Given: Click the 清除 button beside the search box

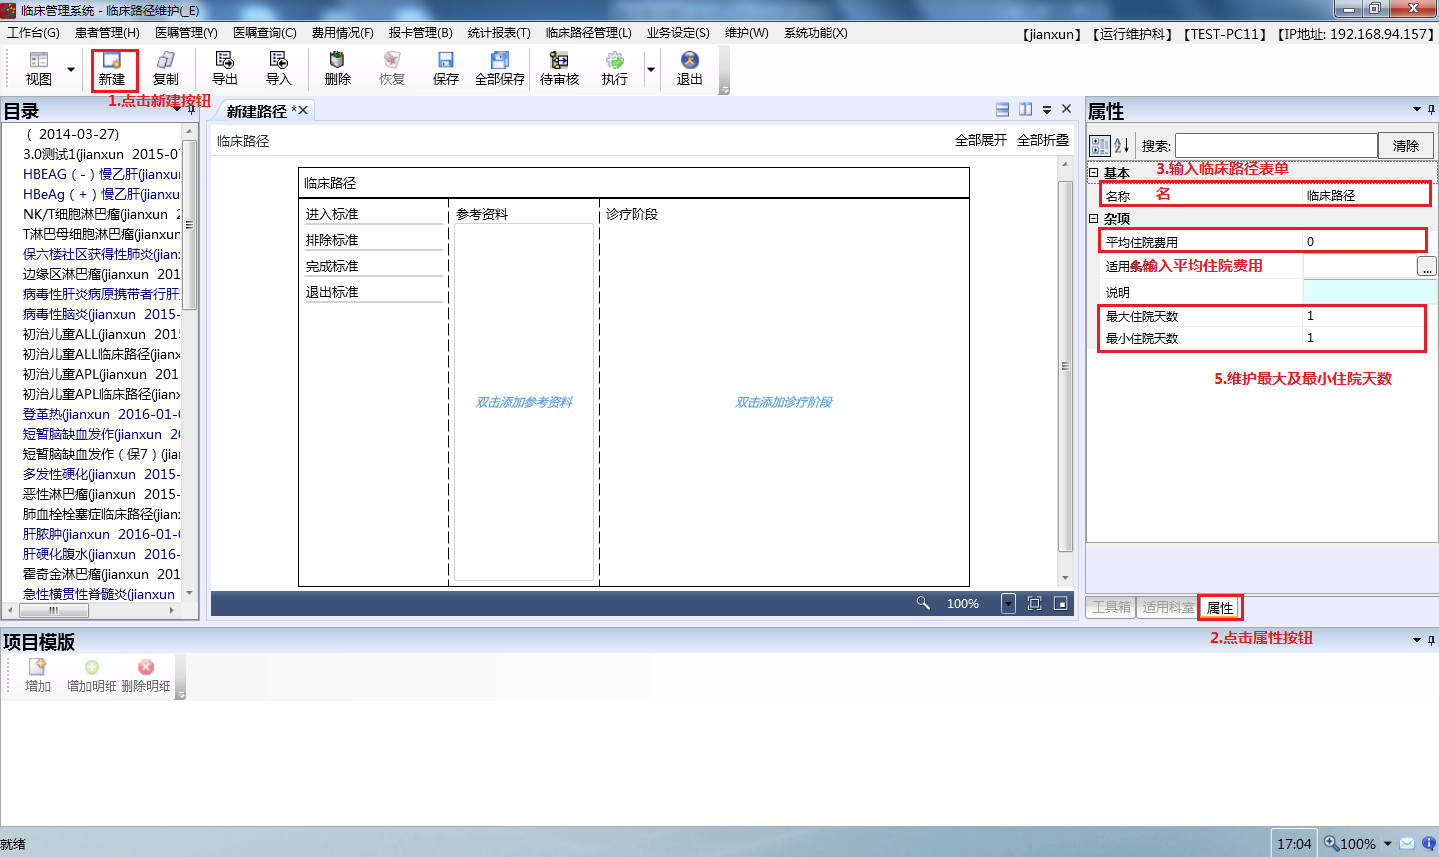Looking at the screenshot, I should [1406, 145].
